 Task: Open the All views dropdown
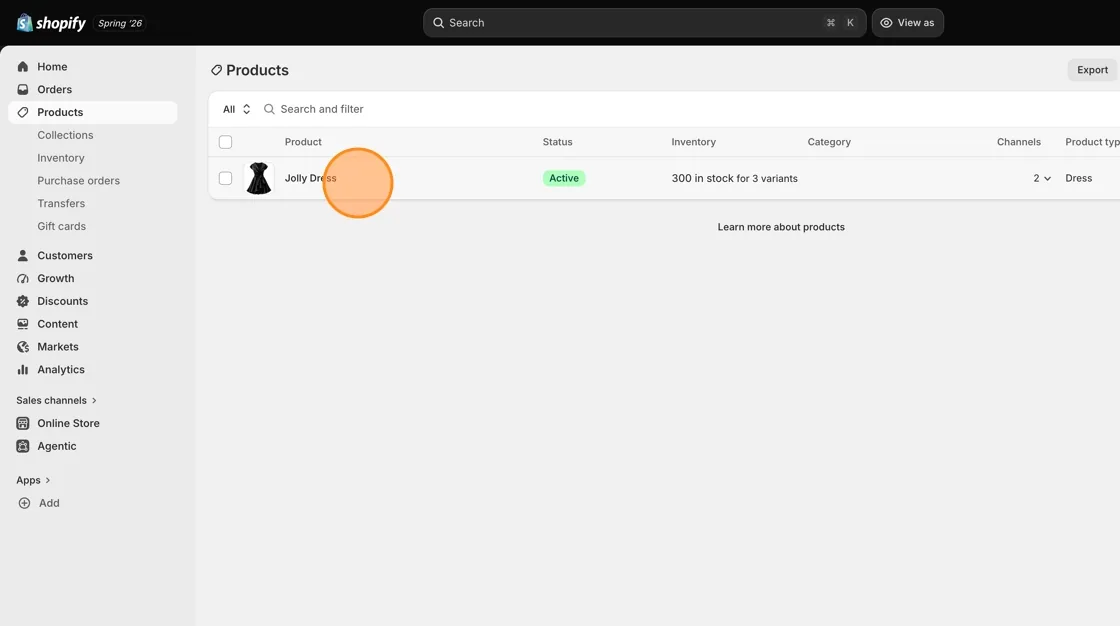tap(236, 109)
